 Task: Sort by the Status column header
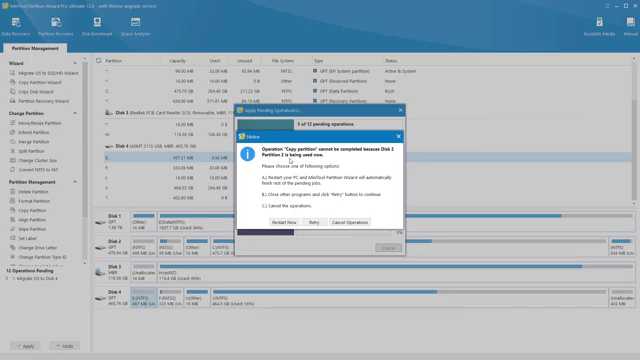tap(391, 60)
